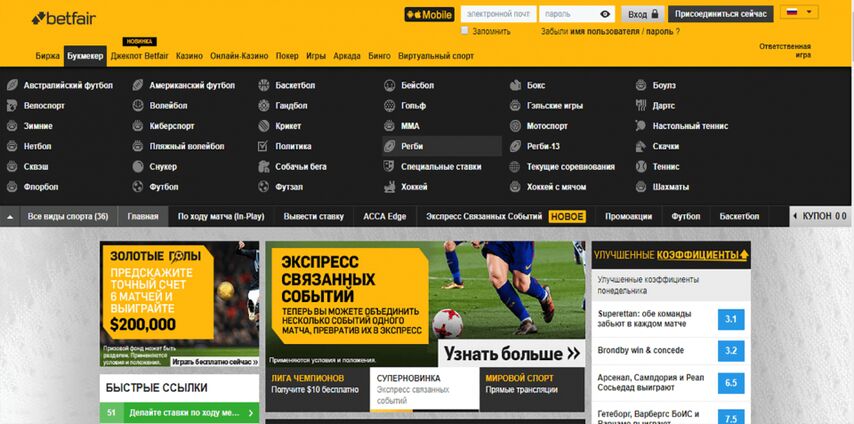854x424 pixels.
Task: Click the football icon beside Футбол
Action: pos(137,187)
